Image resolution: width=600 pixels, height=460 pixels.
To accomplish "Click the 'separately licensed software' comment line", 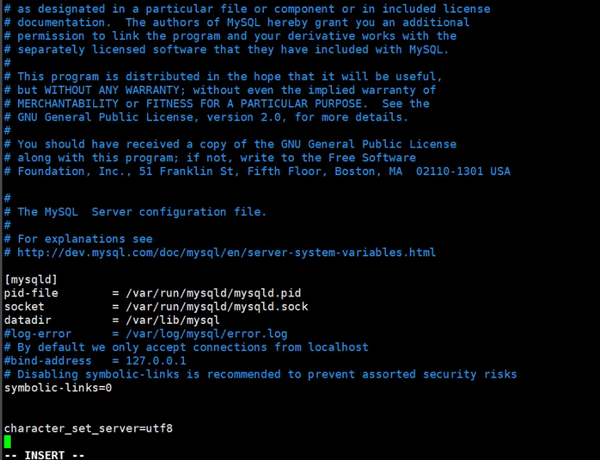I will [x=233, y=49].
